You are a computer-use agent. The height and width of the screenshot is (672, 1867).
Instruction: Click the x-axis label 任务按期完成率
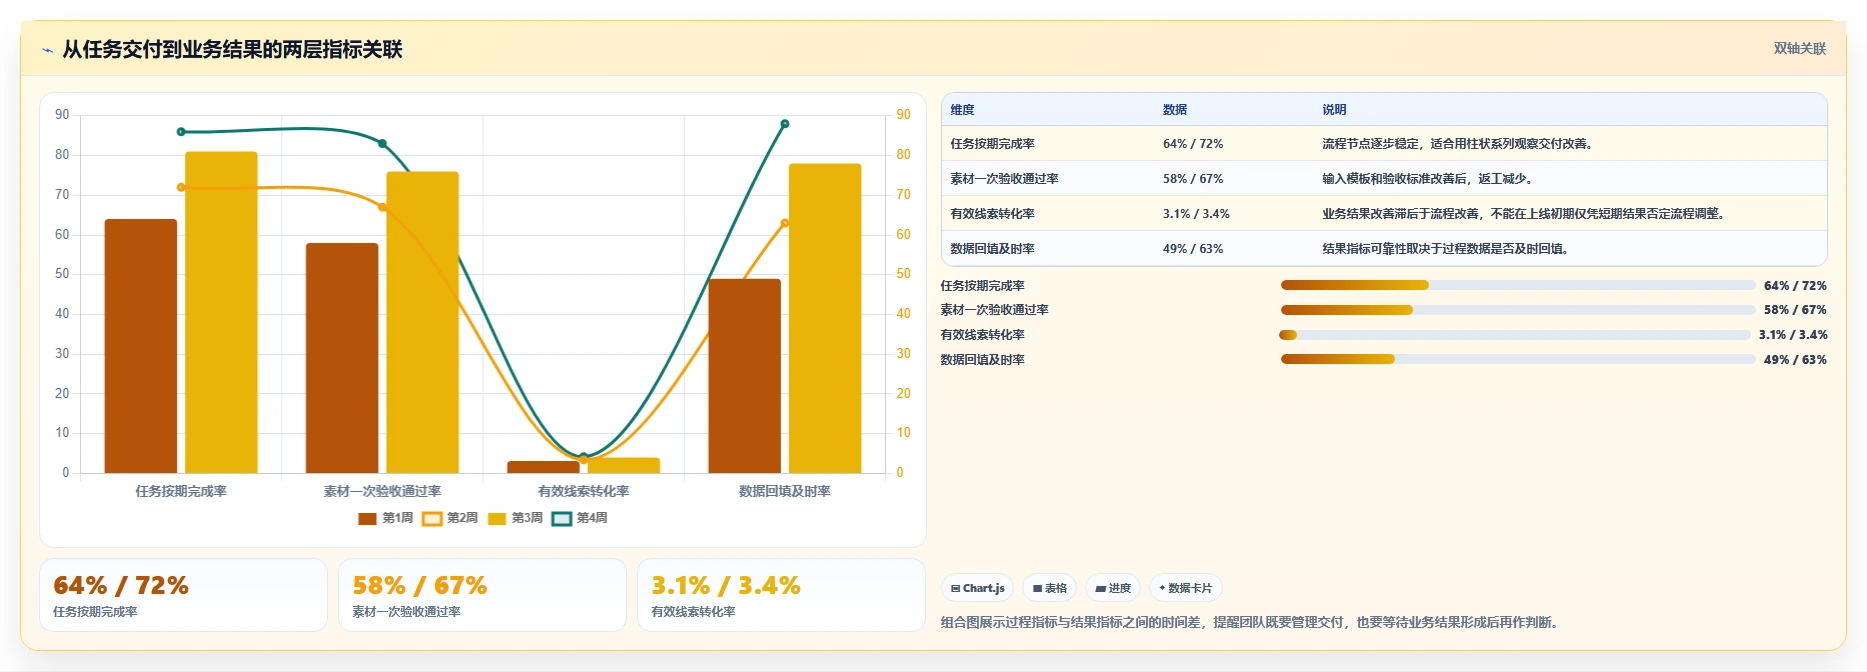(181, 491)
